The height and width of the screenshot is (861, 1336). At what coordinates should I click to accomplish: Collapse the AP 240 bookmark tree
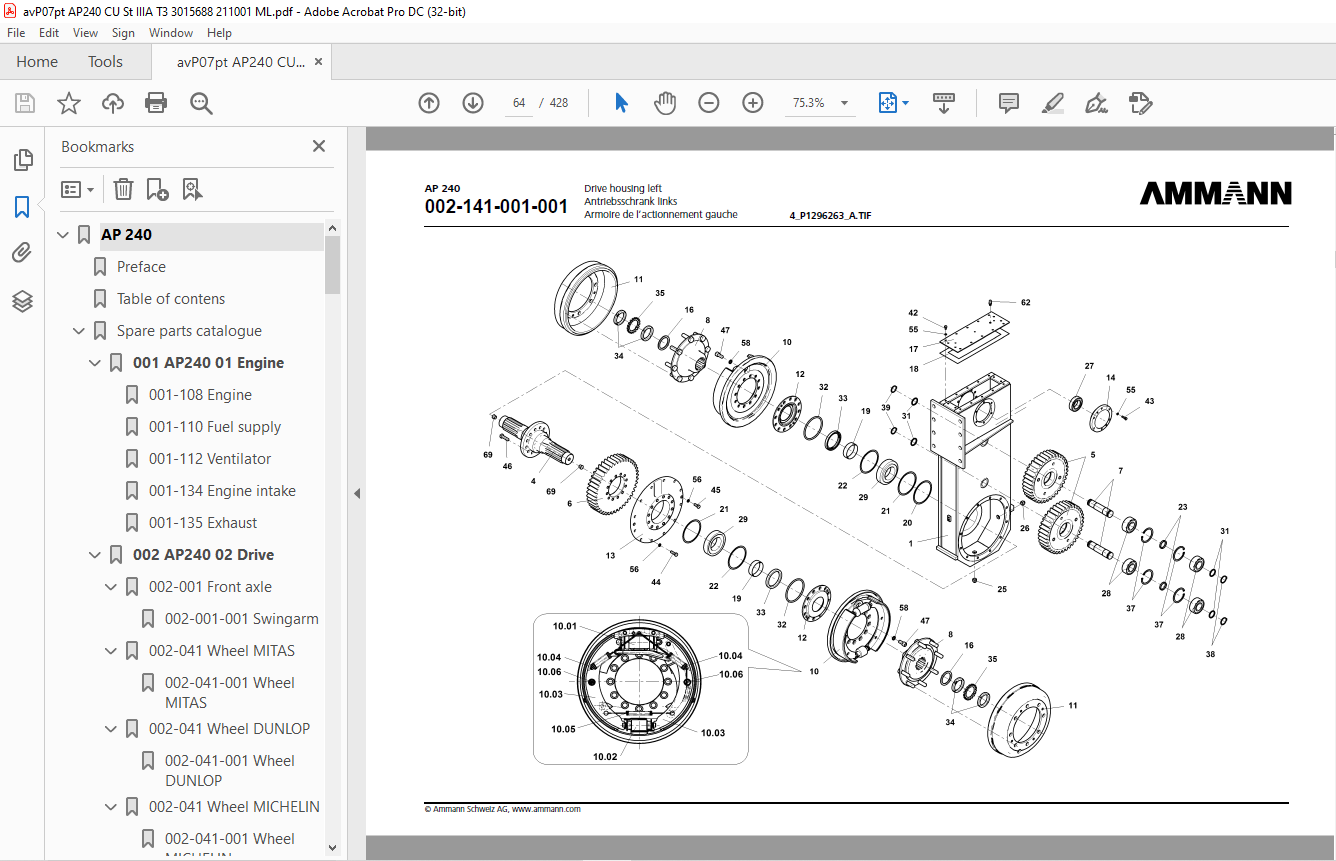[63, 235]
